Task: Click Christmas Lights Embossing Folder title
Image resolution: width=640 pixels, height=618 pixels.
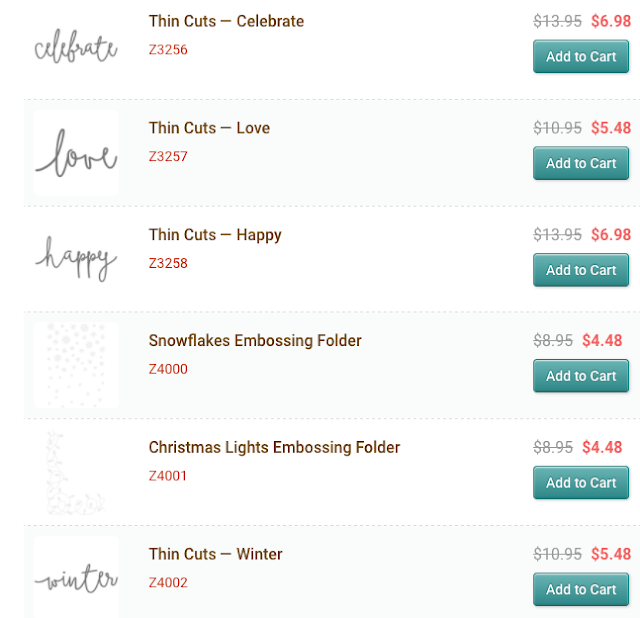Action: pyautogui.click(x=274, y=448)
